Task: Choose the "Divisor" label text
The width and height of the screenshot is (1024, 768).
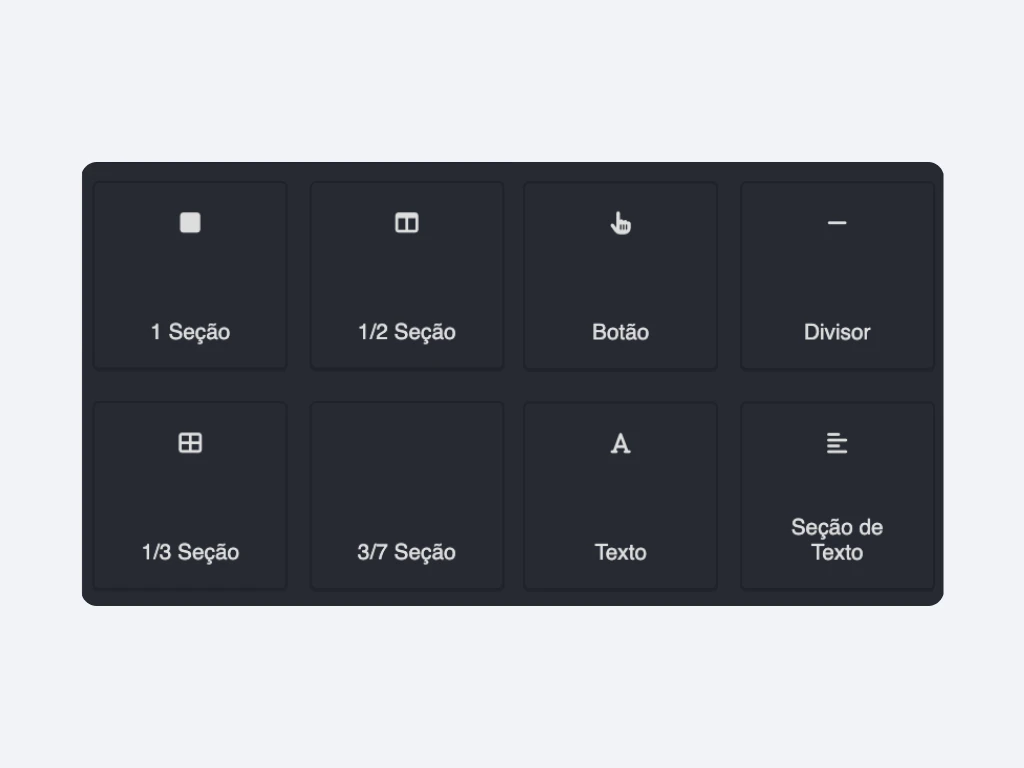Action: (837, 332)
